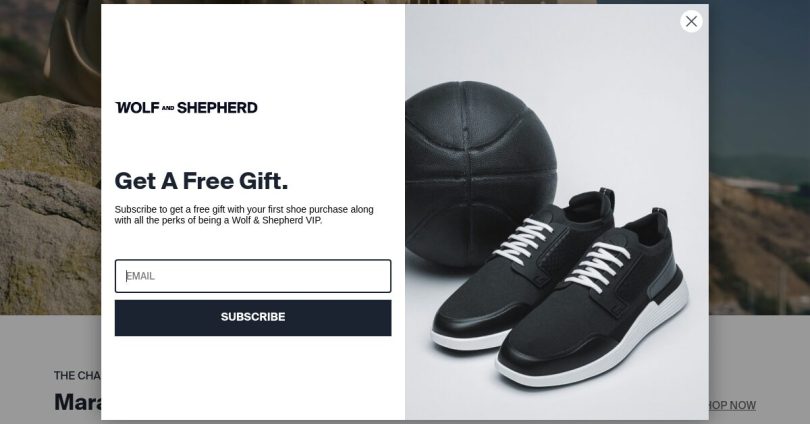Image resolution: width=810 pixels, height=424 pixels.
Task: Click the 'SHEPHERD' word in logo
Action: (217, 107)
